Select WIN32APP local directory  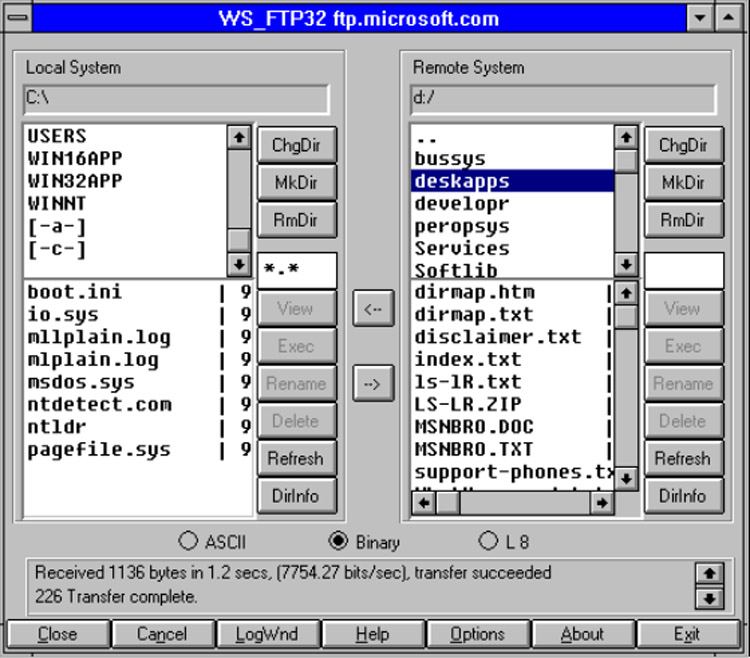click(125, 181)
